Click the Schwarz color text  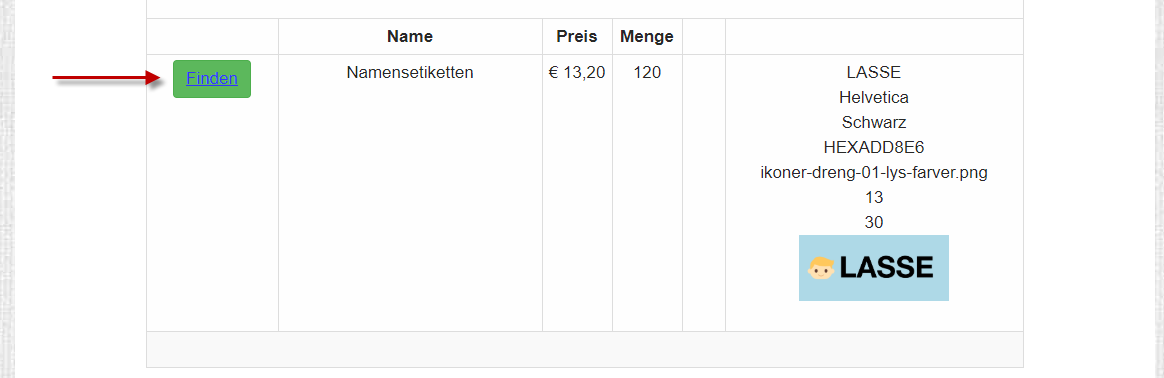coord(874,123)
